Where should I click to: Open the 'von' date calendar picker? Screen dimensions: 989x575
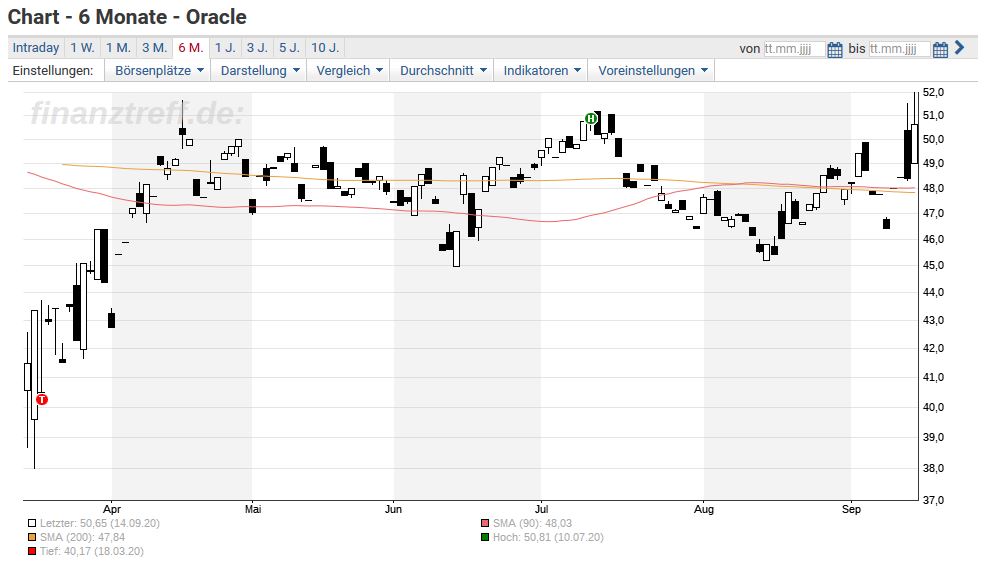(x=834, y=49)
